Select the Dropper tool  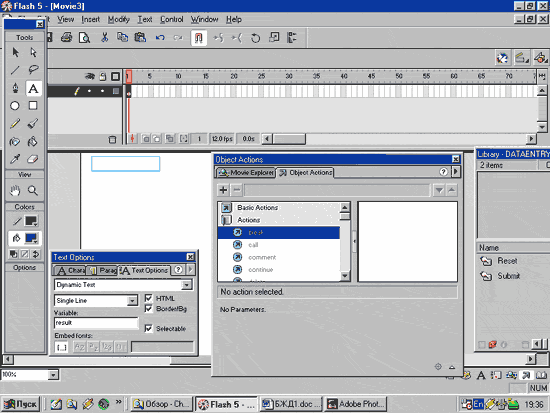[x=15, y=159]
